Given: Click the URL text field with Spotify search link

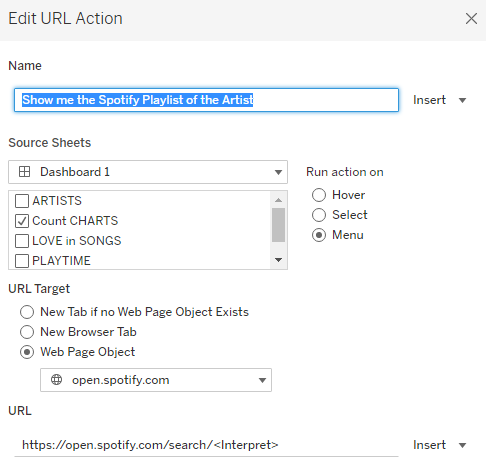Looking at the screenshot, I should pos(206,445).
